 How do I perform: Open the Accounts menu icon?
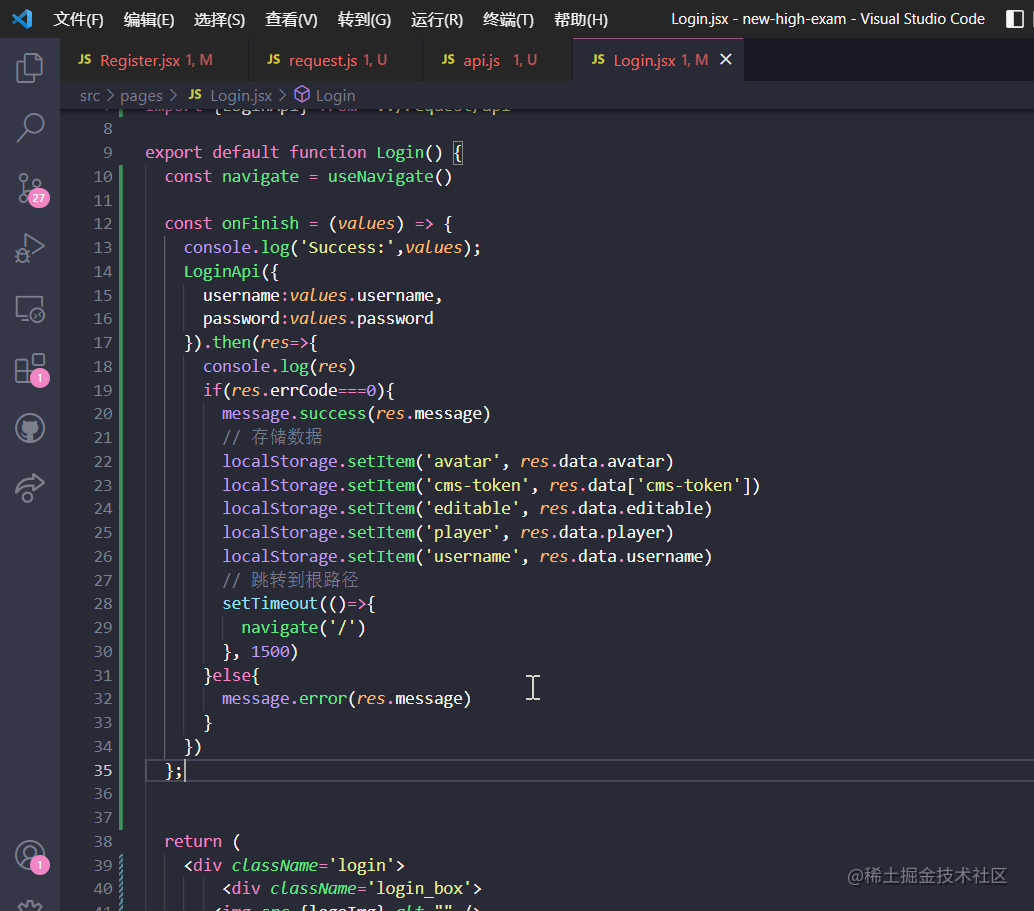coord(30,856)
